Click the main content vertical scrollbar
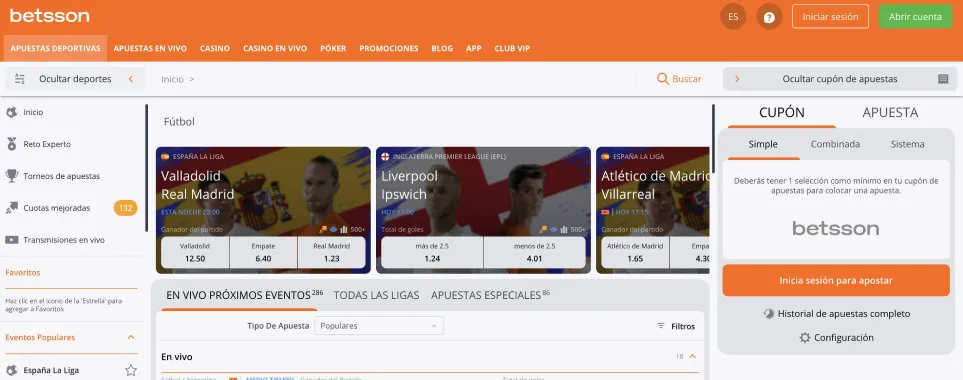Screen dimensions: 963x380 [713, 138]
